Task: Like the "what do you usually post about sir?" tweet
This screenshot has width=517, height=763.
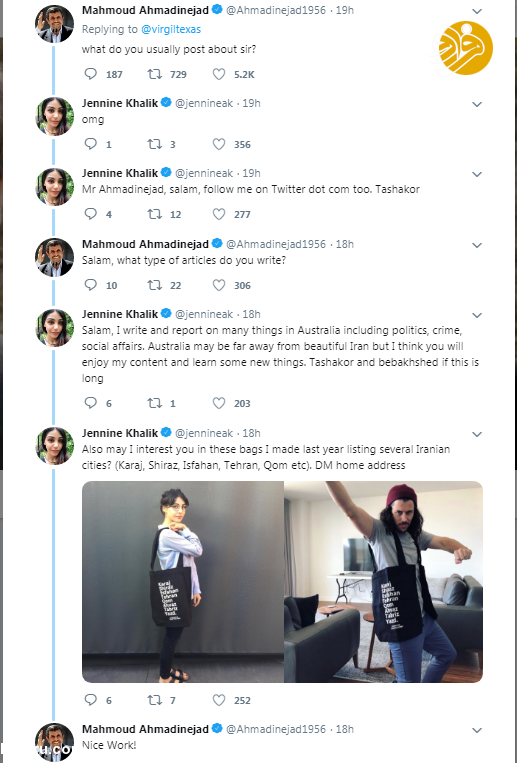Action: (x=219, y=74)
